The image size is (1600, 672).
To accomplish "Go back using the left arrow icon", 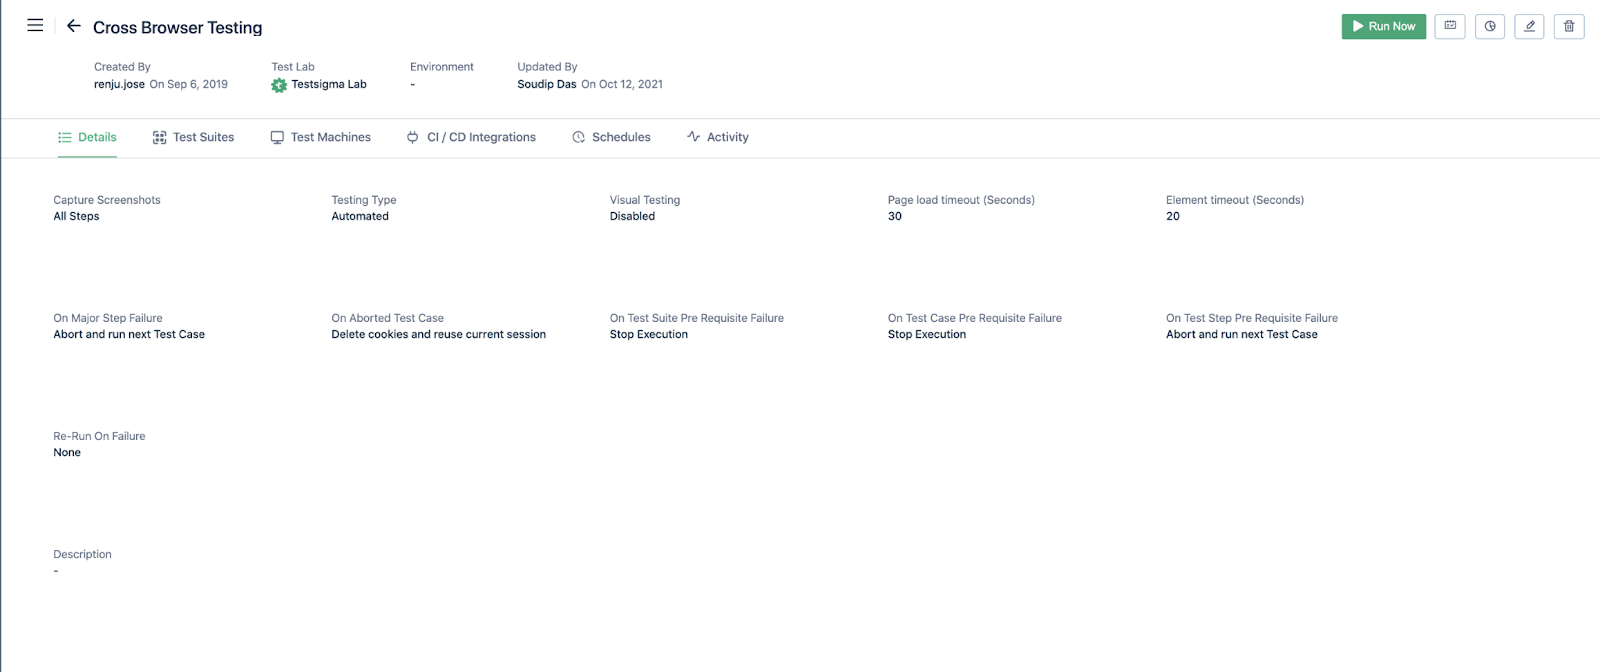I will tap(74, 26).
